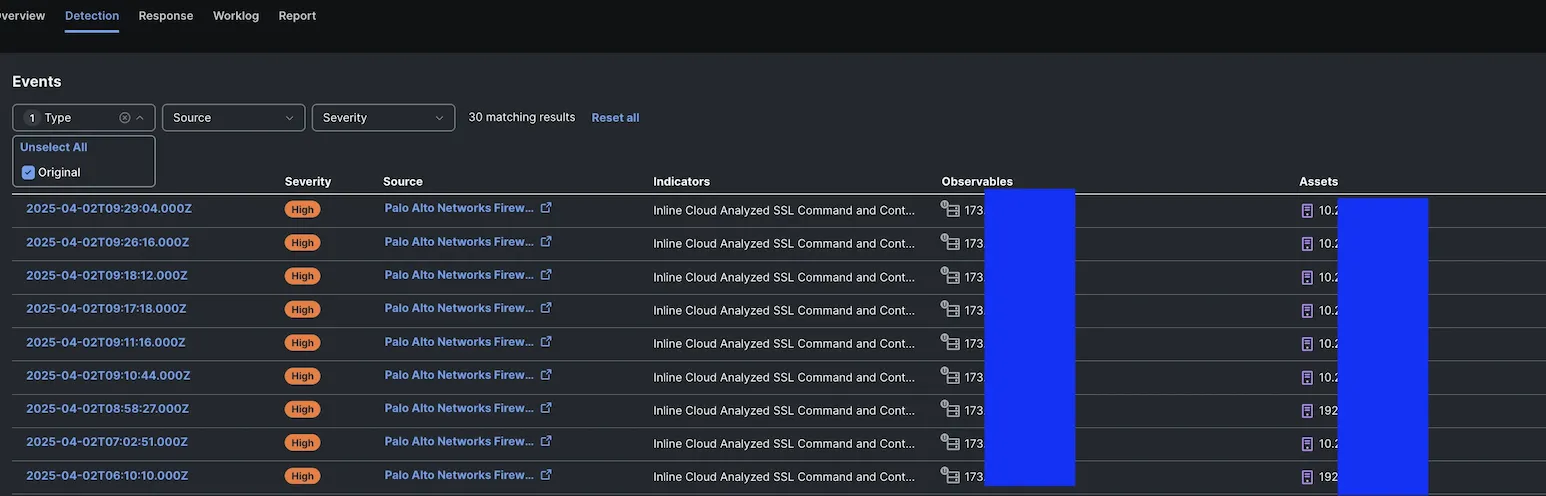Click the Events section heading
The image size is (1546, 496).
tap(37, 82)
